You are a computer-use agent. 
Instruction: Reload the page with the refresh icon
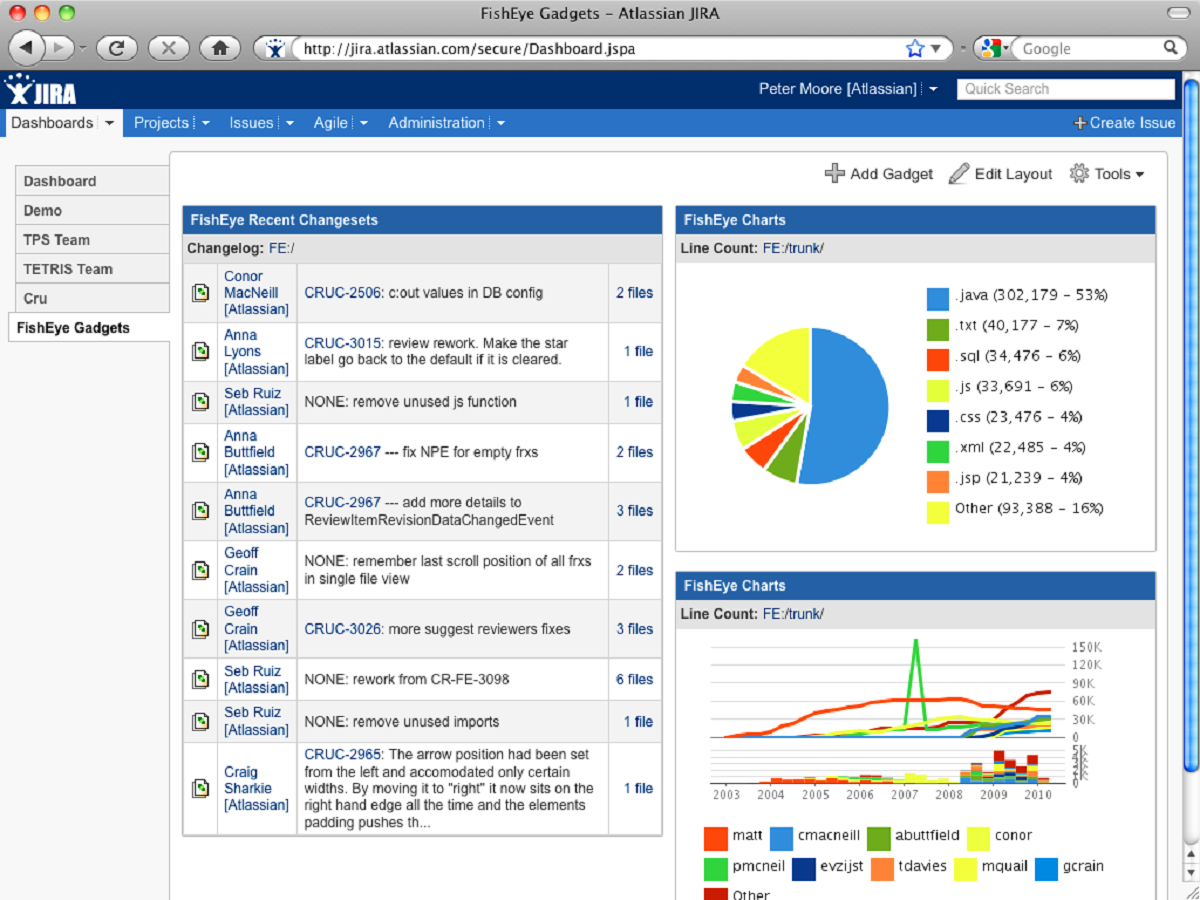click(x=117, y=47)
